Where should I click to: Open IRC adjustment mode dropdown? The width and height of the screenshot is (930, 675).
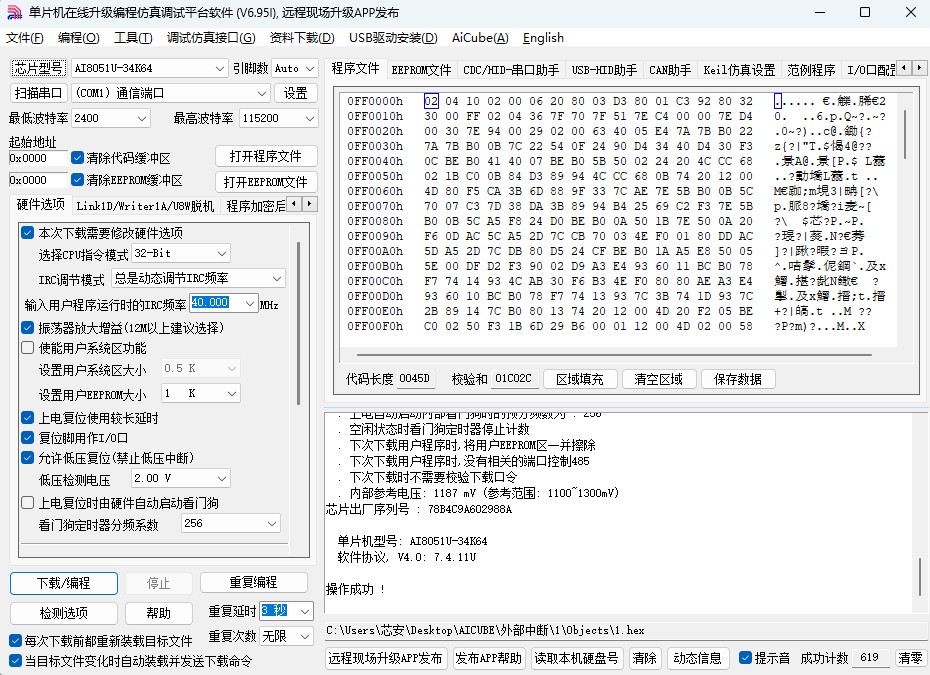tap(198, 278)
